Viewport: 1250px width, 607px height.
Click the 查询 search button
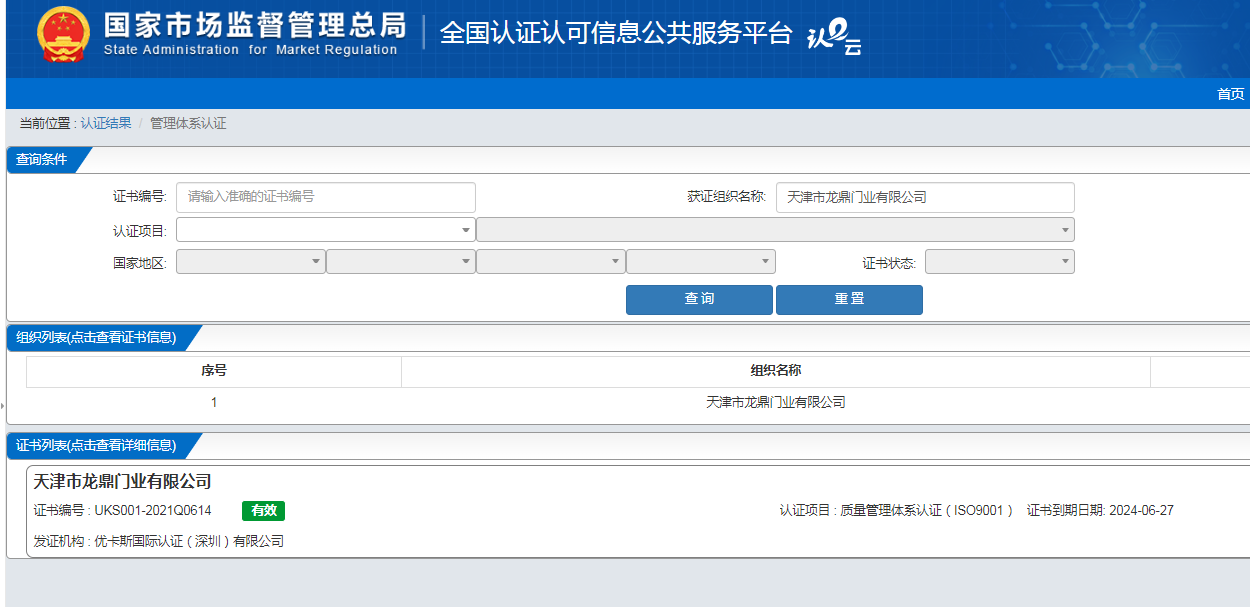[699, 299]
